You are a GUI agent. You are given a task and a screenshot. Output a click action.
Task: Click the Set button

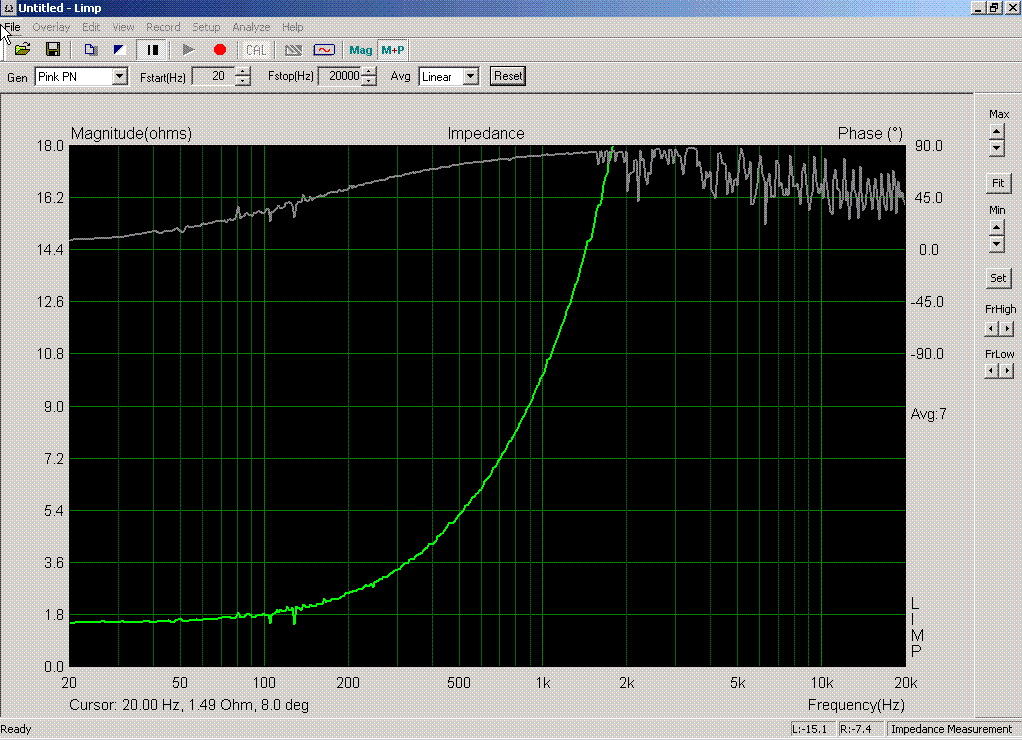(x=997, y=278)
